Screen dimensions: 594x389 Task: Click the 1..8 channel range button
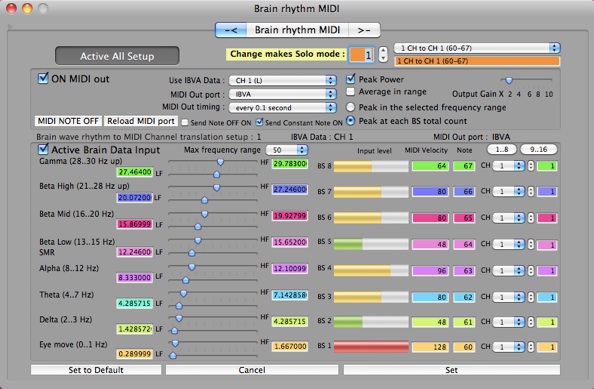click(x=502, y=150)
